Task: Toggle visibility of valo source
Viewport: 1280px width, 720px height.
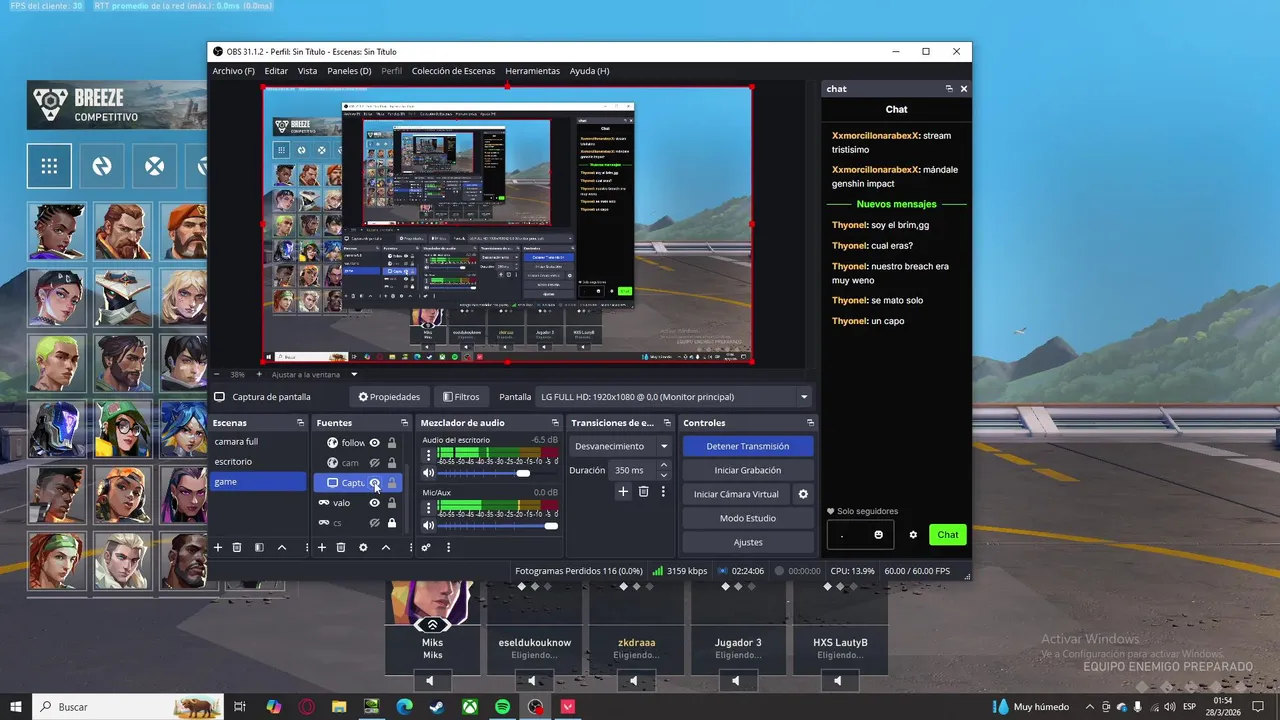Action: click(x=375, y=503)
